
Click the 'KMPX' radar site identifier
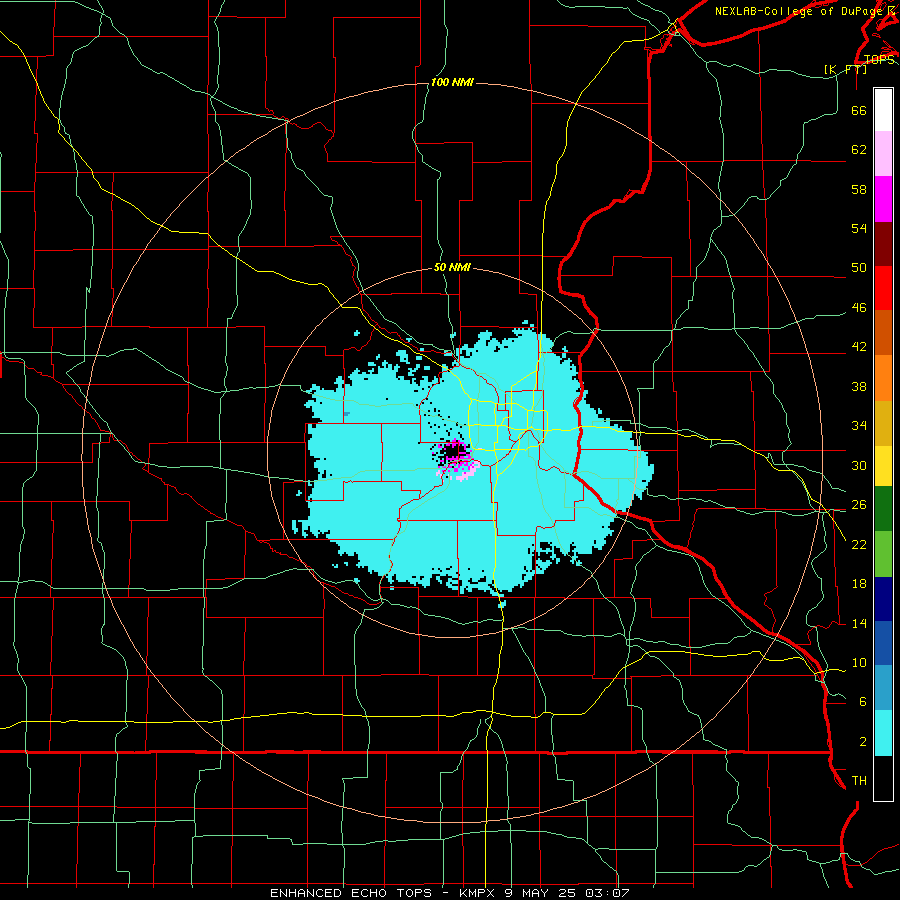click(479, 893)
